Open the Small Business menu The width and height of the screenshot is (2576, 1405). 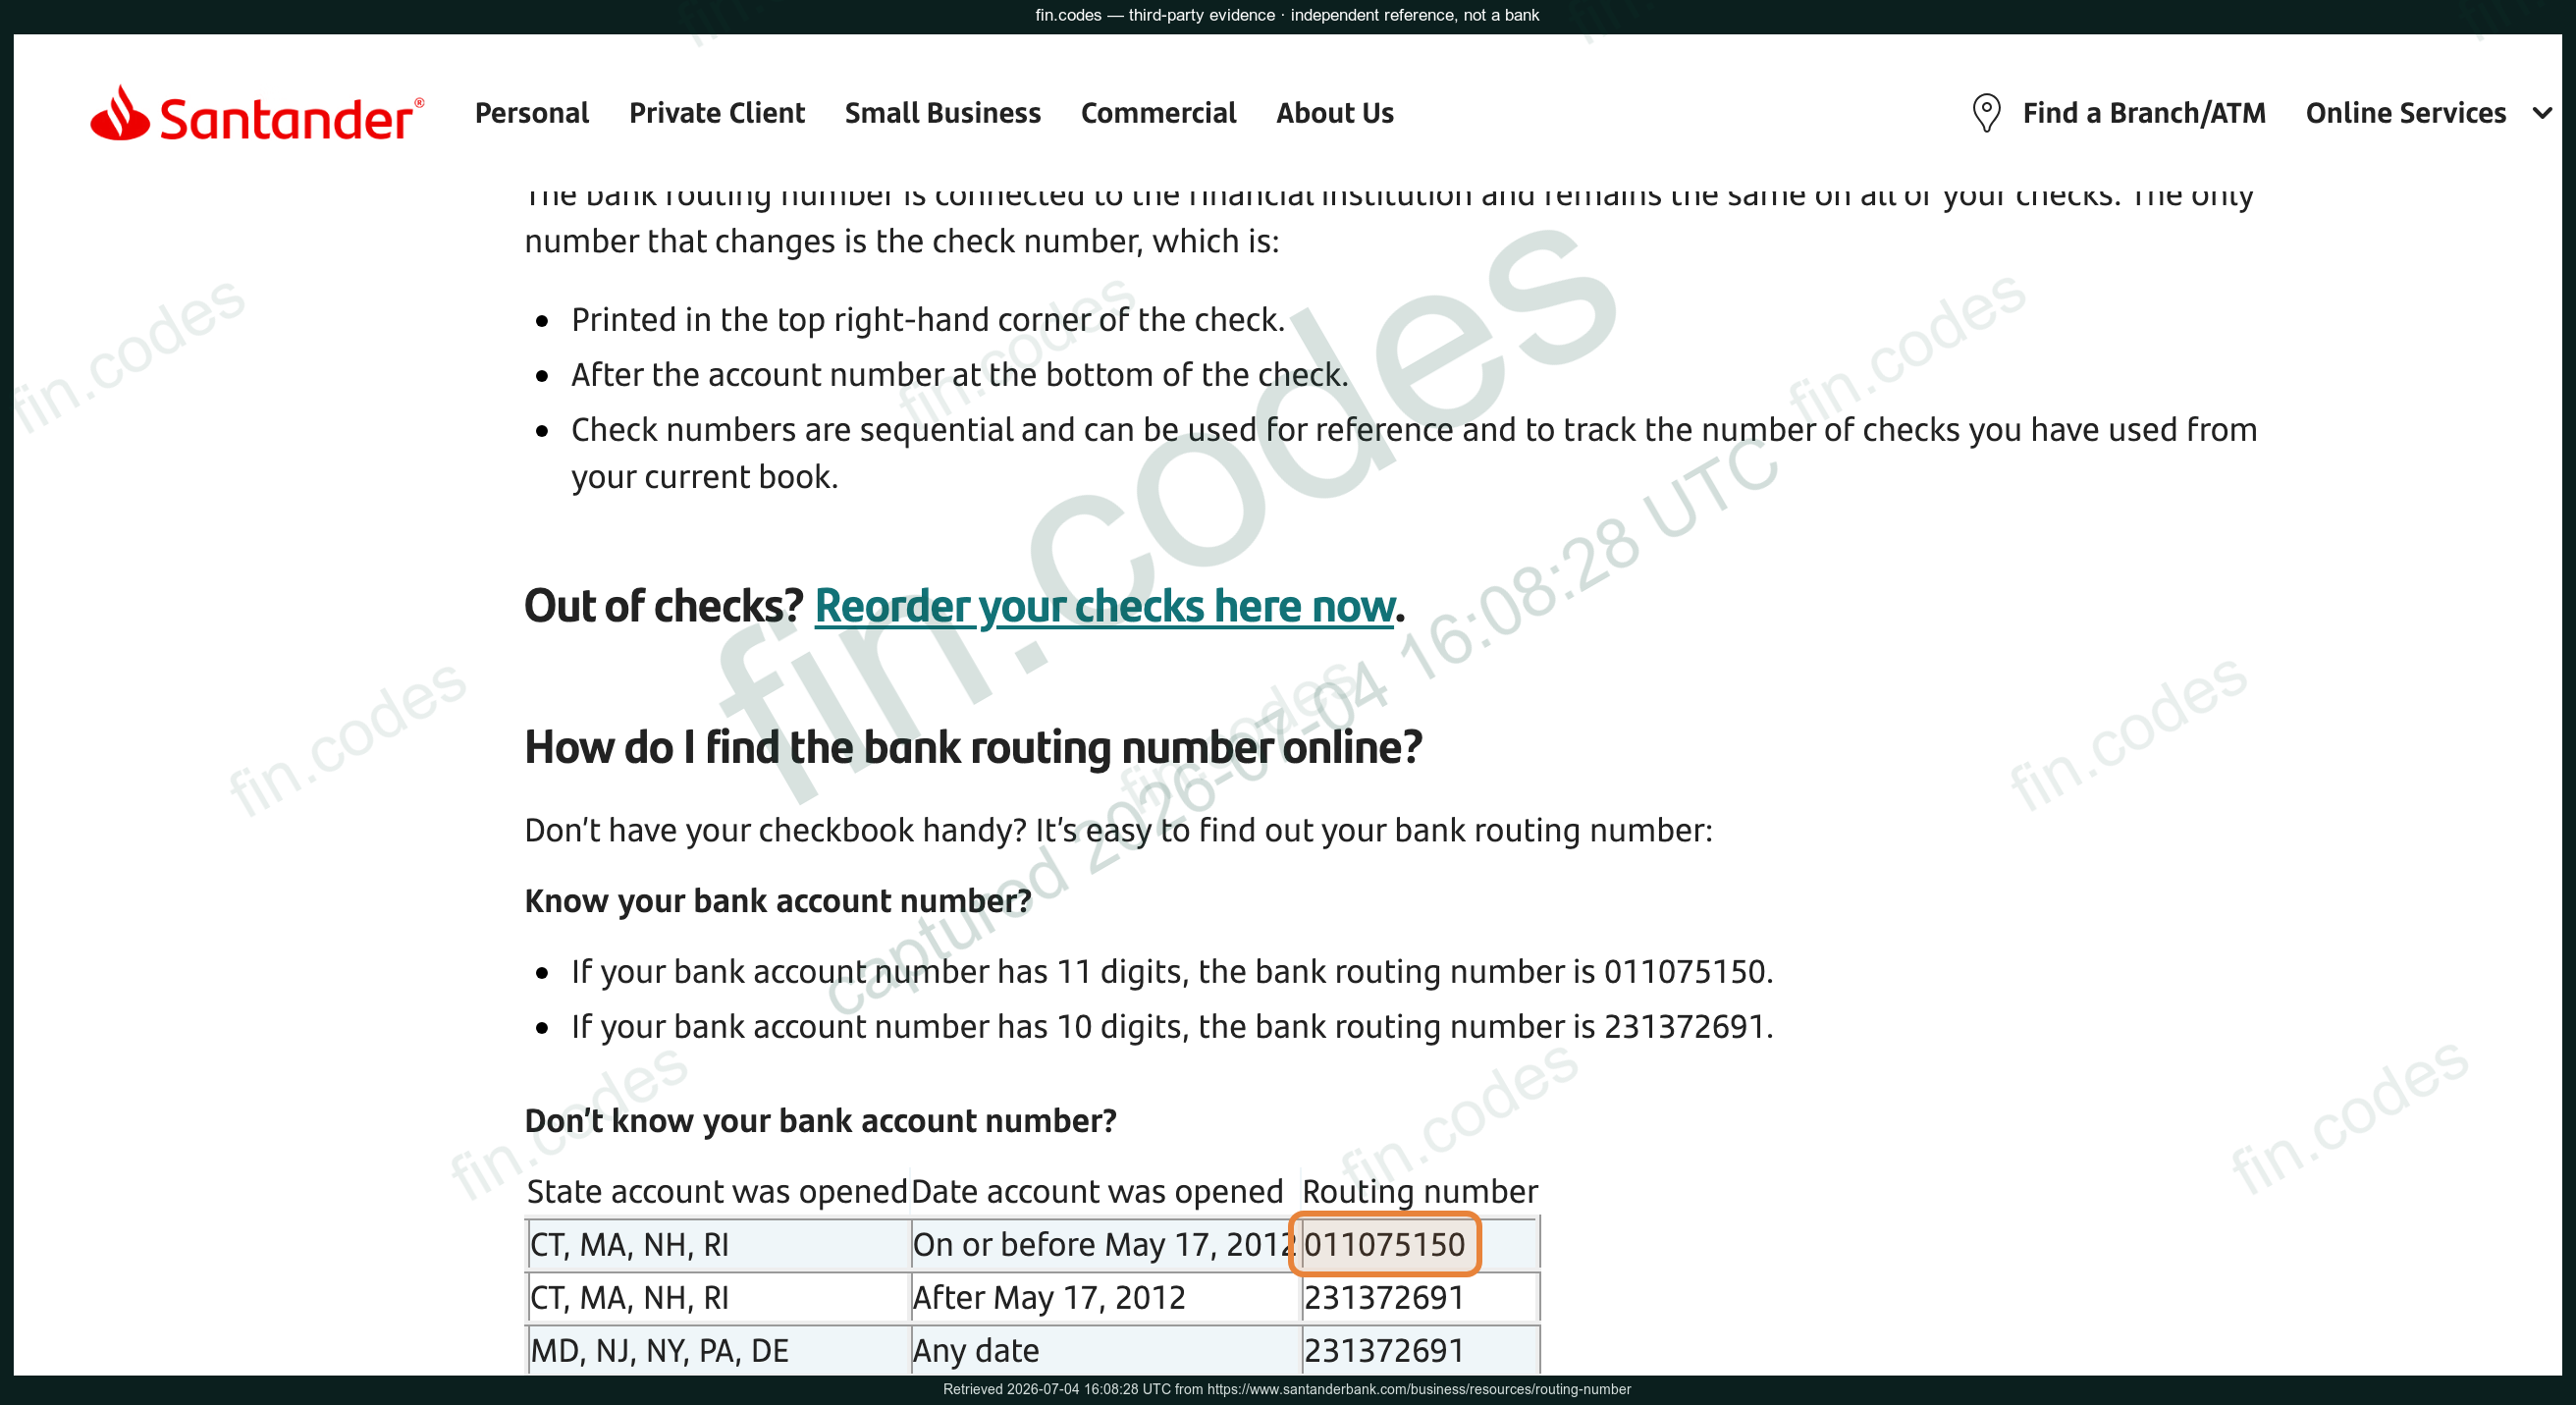tap(943, 113)
